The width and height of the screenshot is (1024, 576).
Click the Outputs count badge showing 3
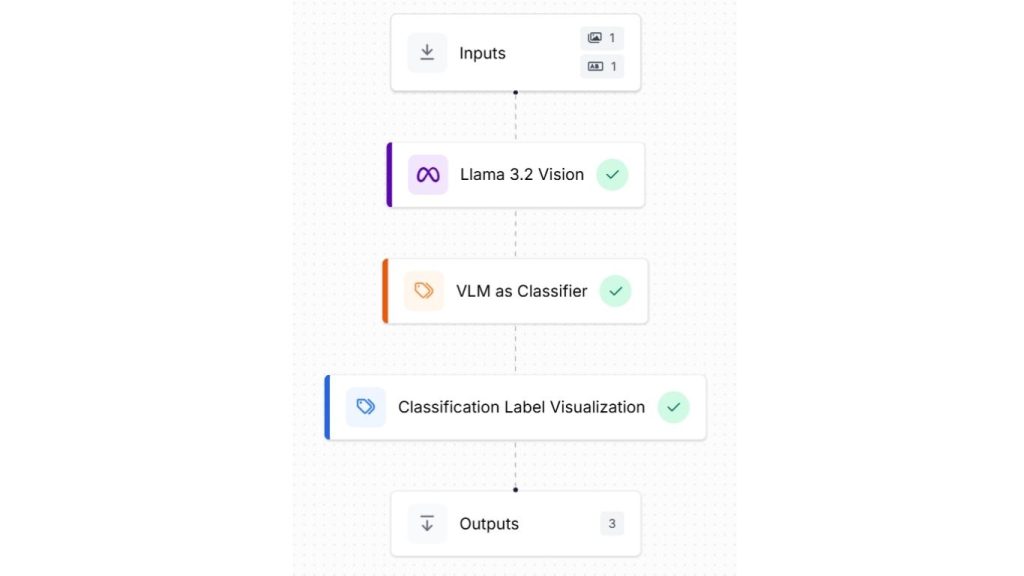(x=612, y=523)
